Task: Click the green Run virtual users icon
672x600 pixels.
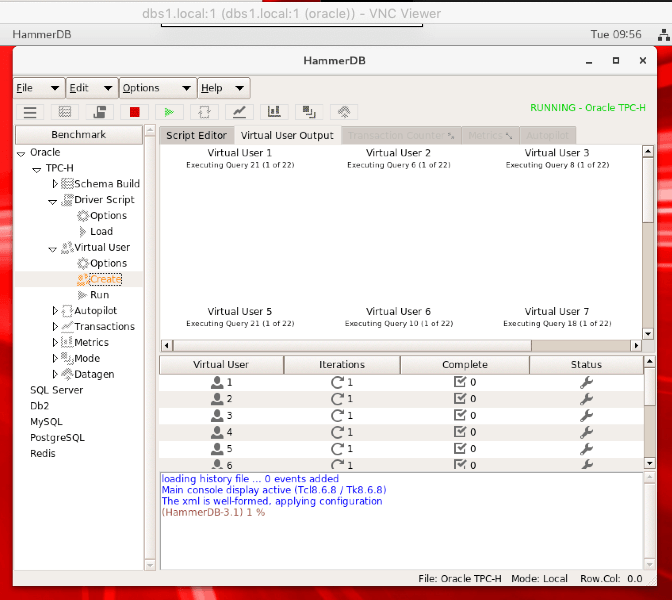Action: coord(169,112)
